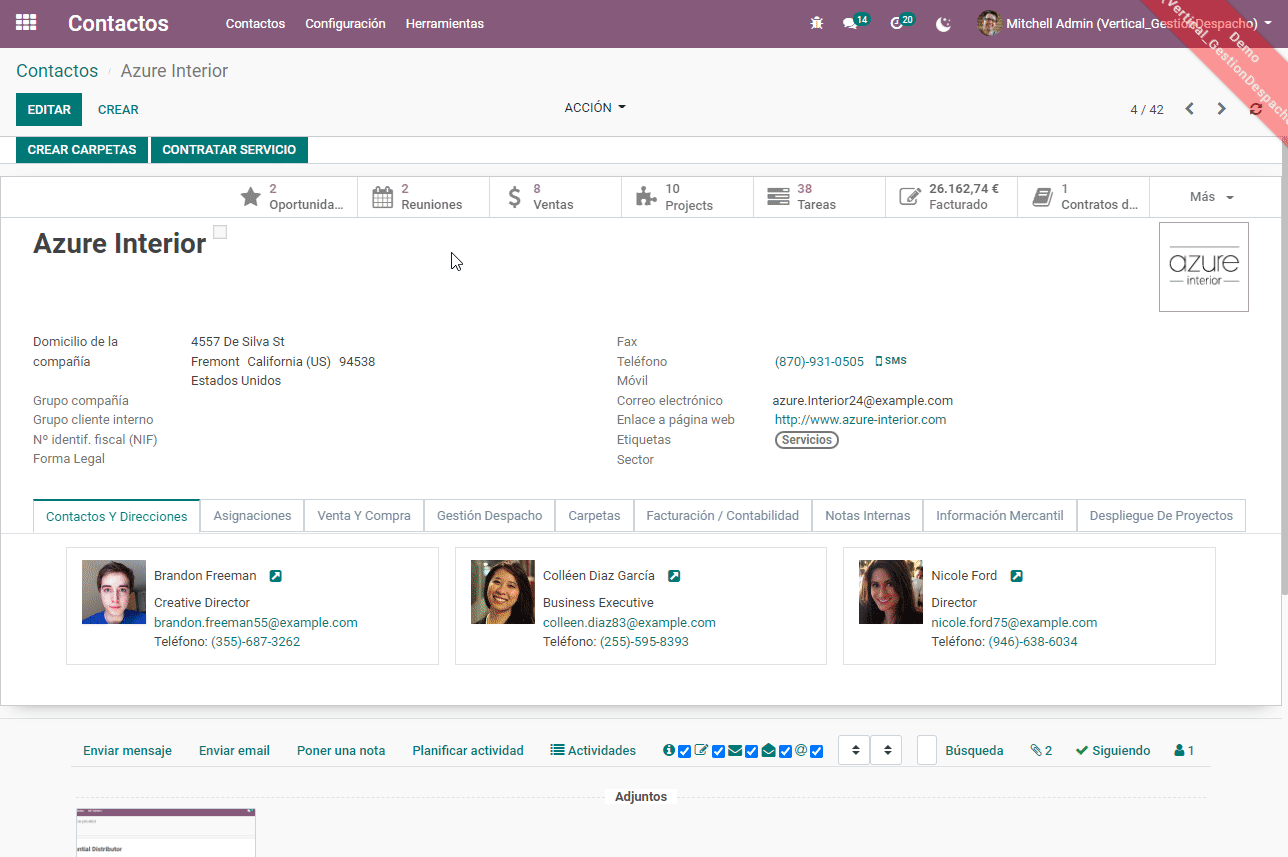Open Tareas stat button
Screen dimensions: 1288x857
[819, 197]
